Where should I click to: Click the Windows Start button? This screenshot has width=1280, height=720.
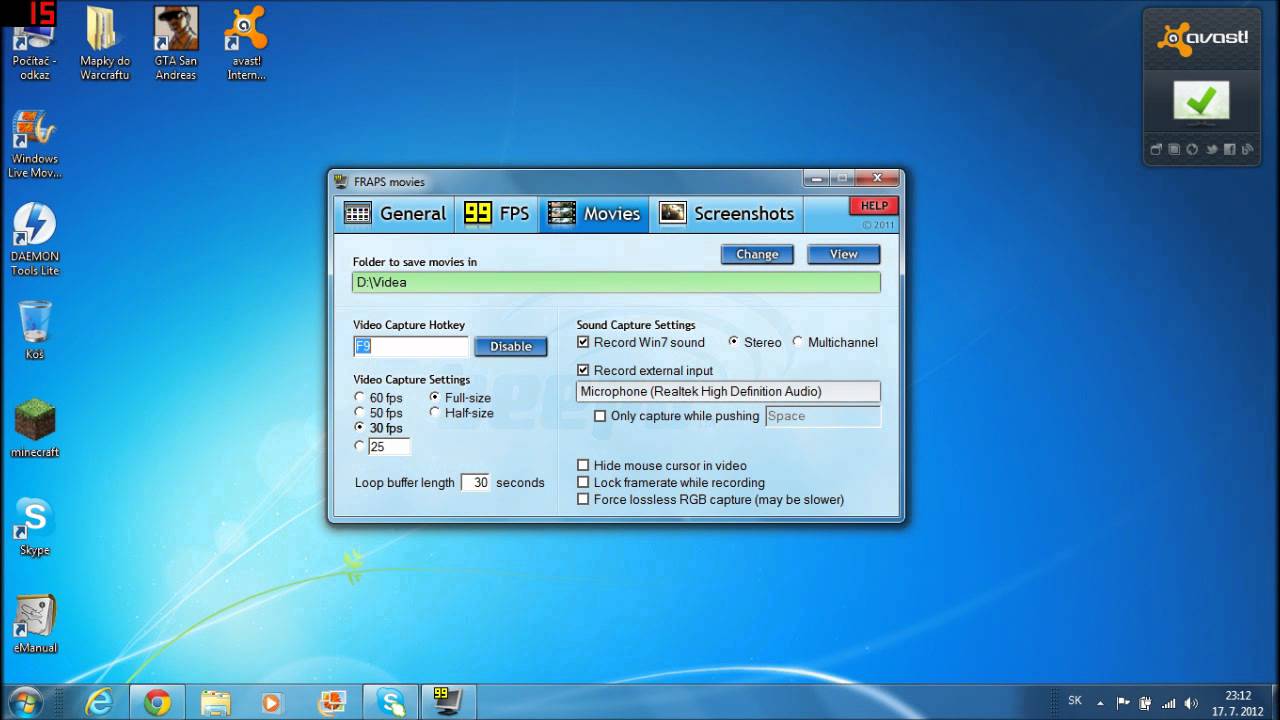coord(24,702)
